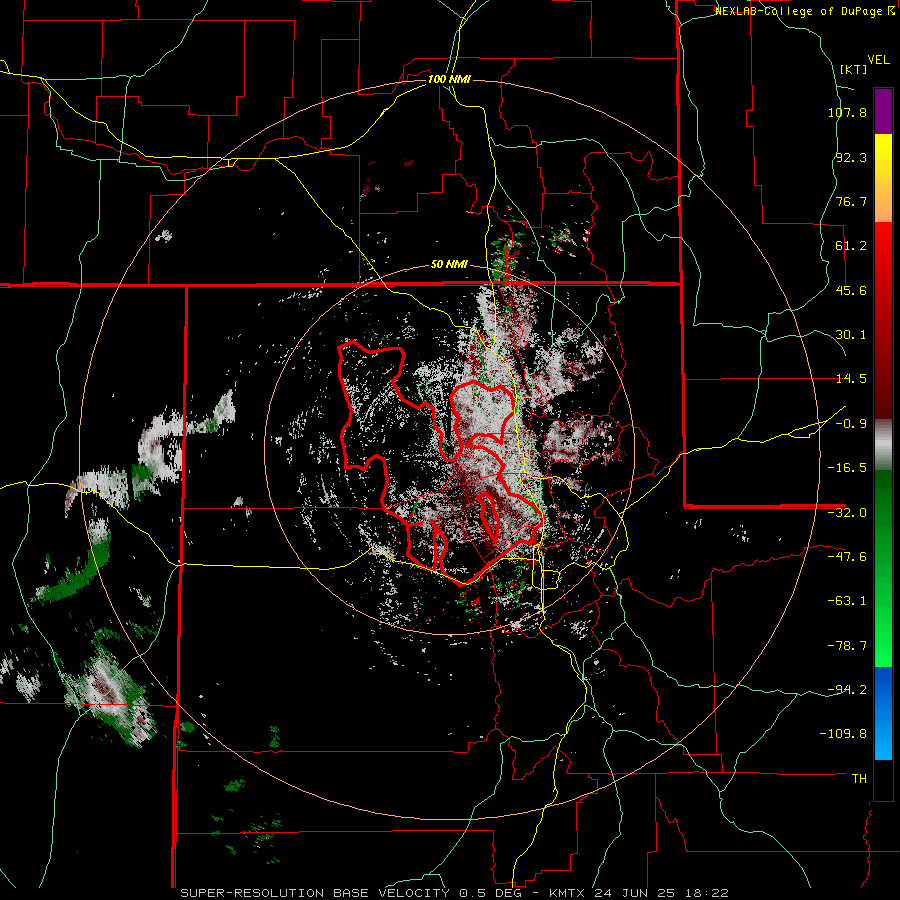900x900 pixels.
Task: Click the VEL legend title
Action: click(x=878, y=60)
